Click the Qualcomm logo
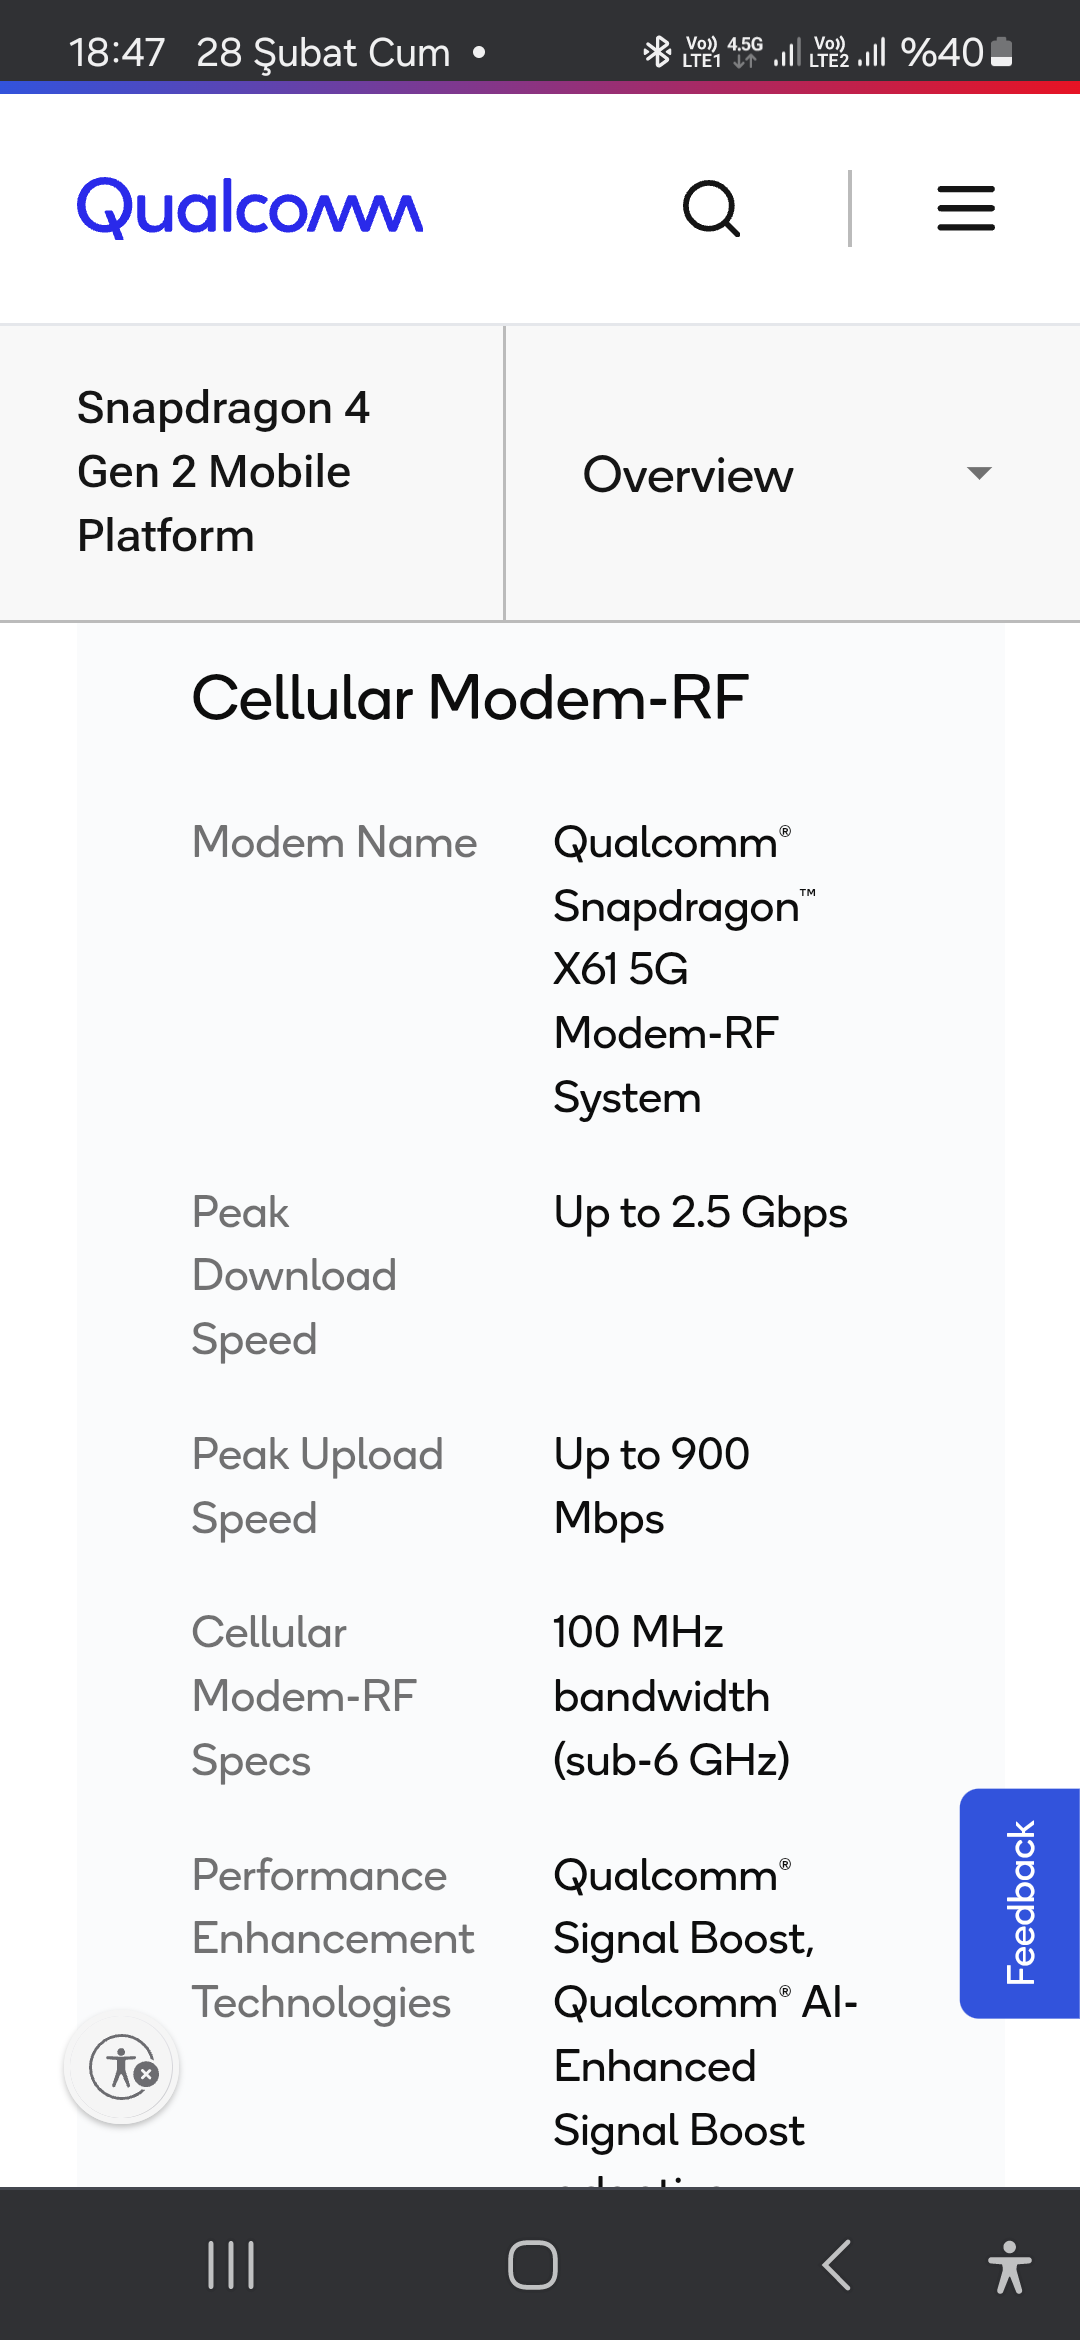This screenshot has height=2340, width=1080. 250,208
